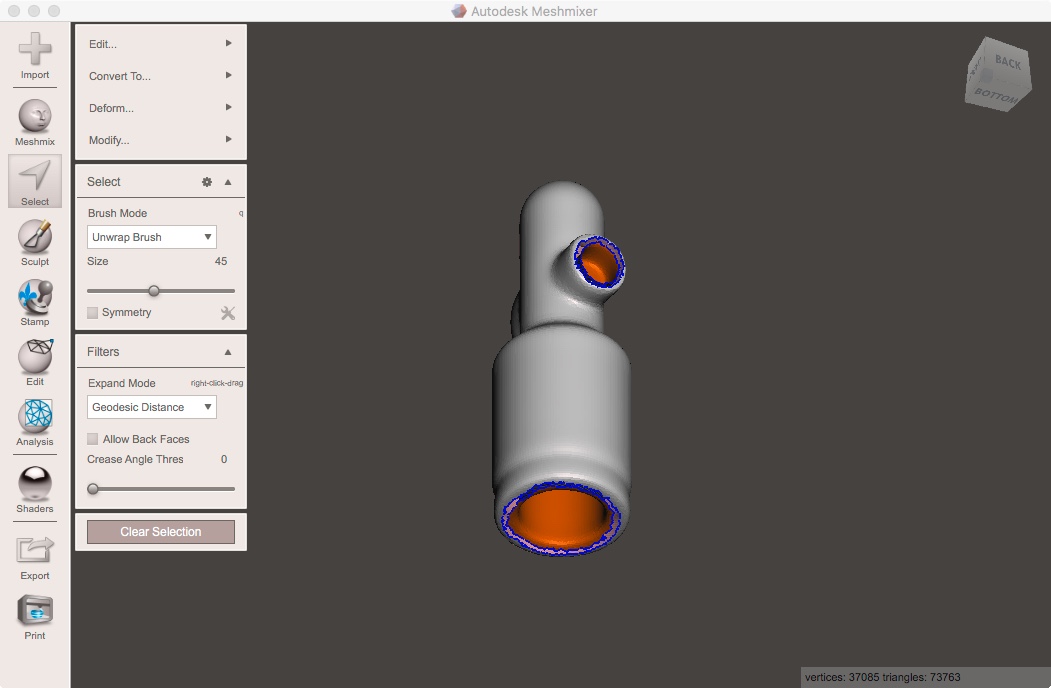
Task: Enable Symmetry for the selection brush
Action: (92, 313)
